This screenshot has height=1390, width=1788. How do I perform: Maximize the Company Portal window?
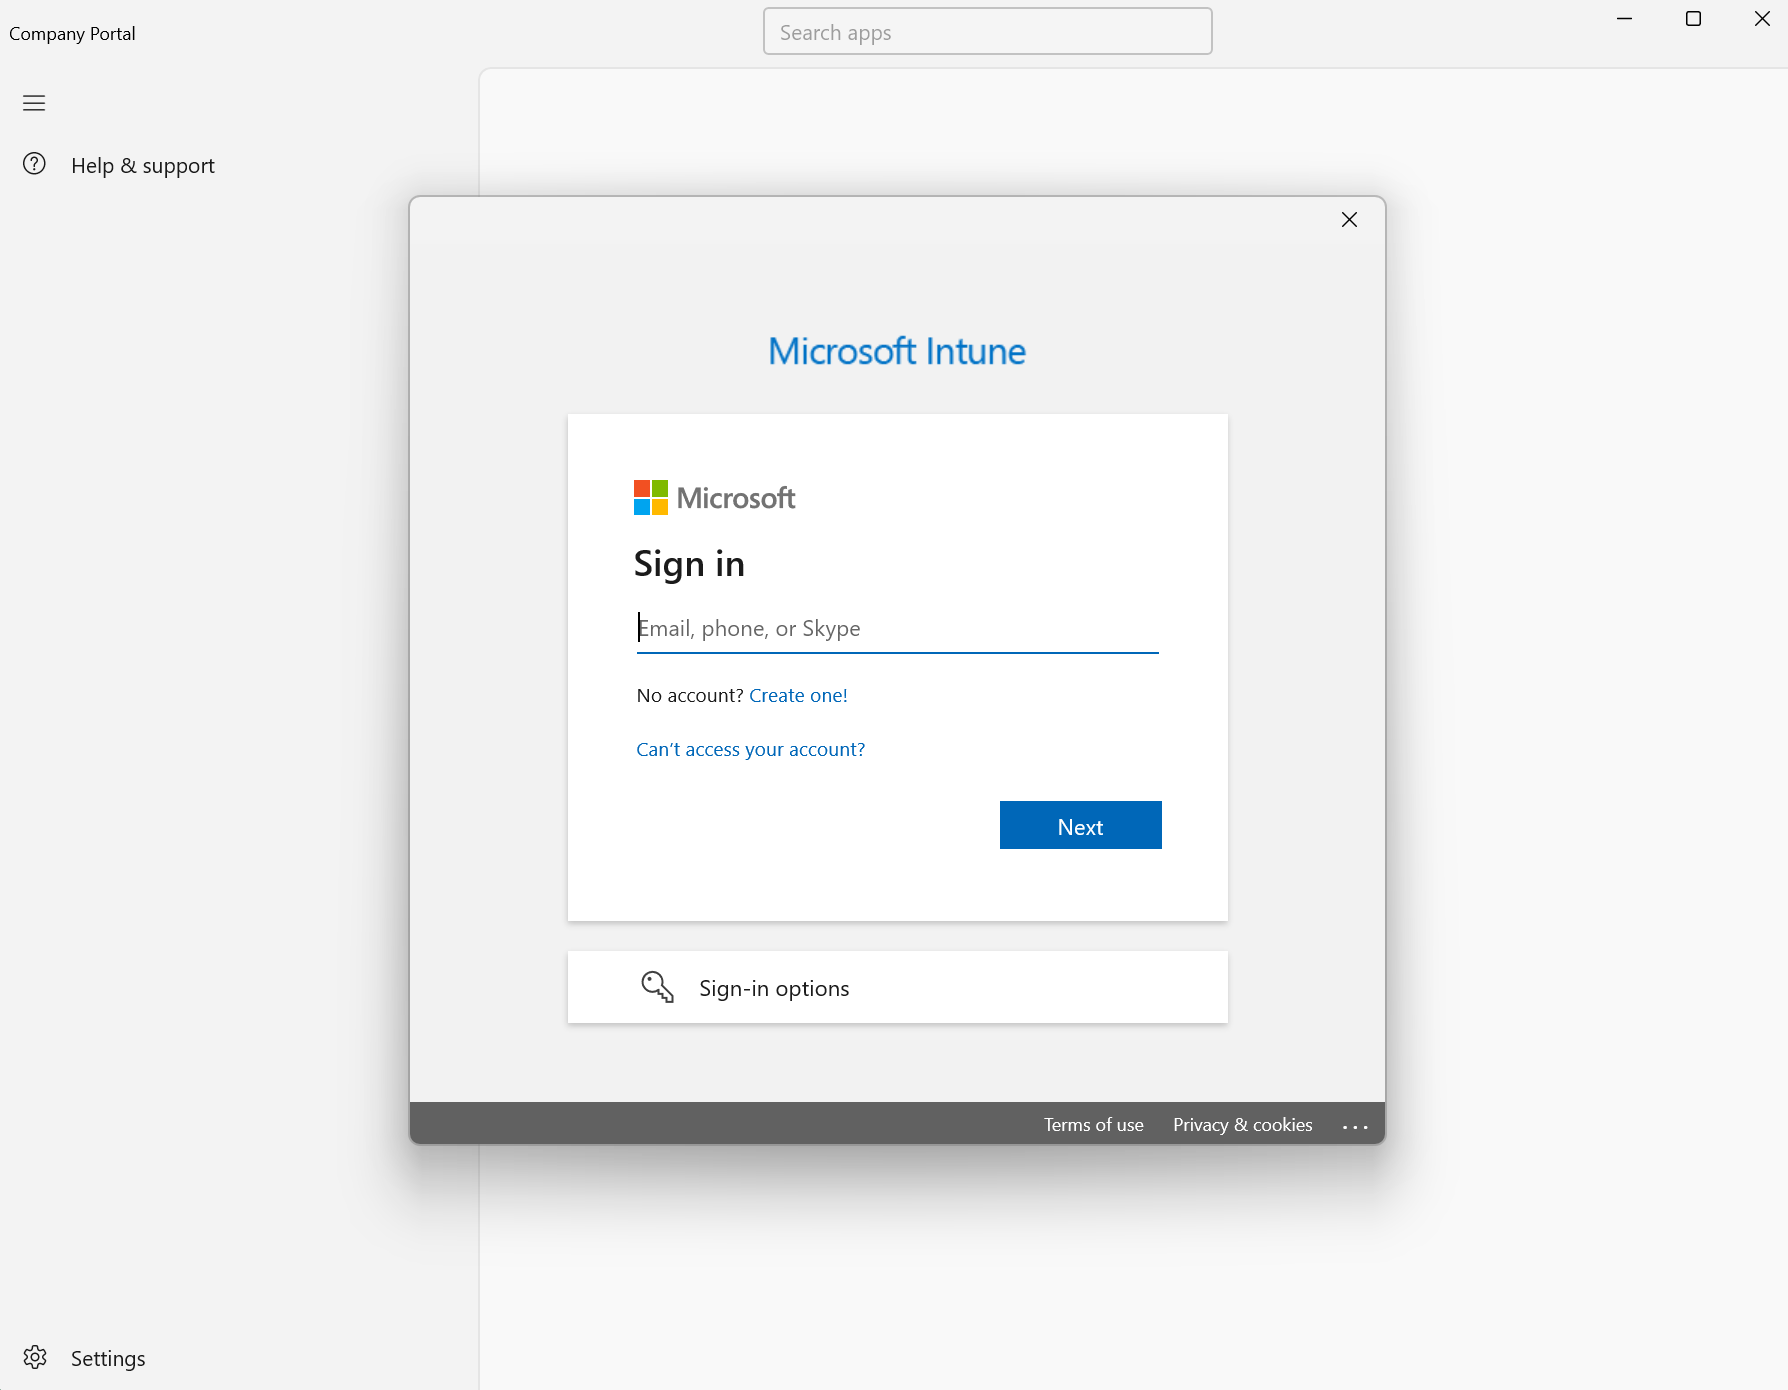(1693, 19)
